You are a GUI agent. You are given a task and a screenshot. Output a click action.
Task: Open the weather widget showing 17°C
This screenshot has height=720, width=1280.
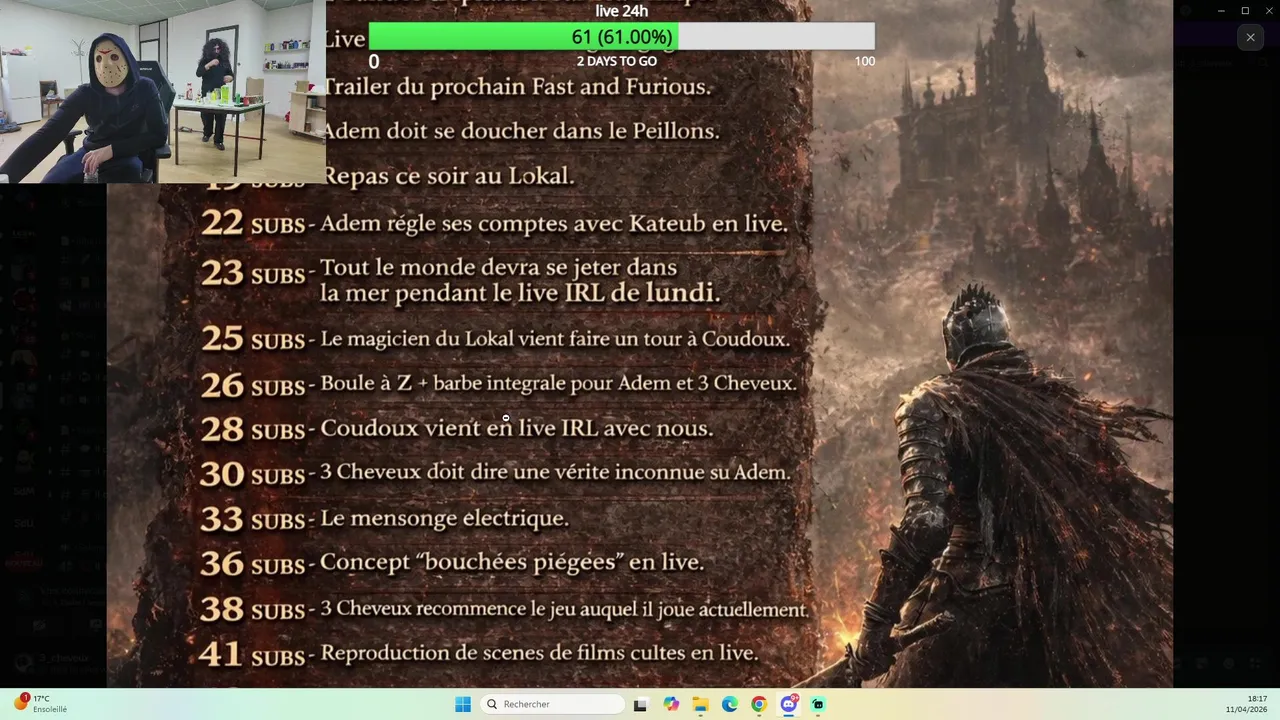tap(40, 704)
